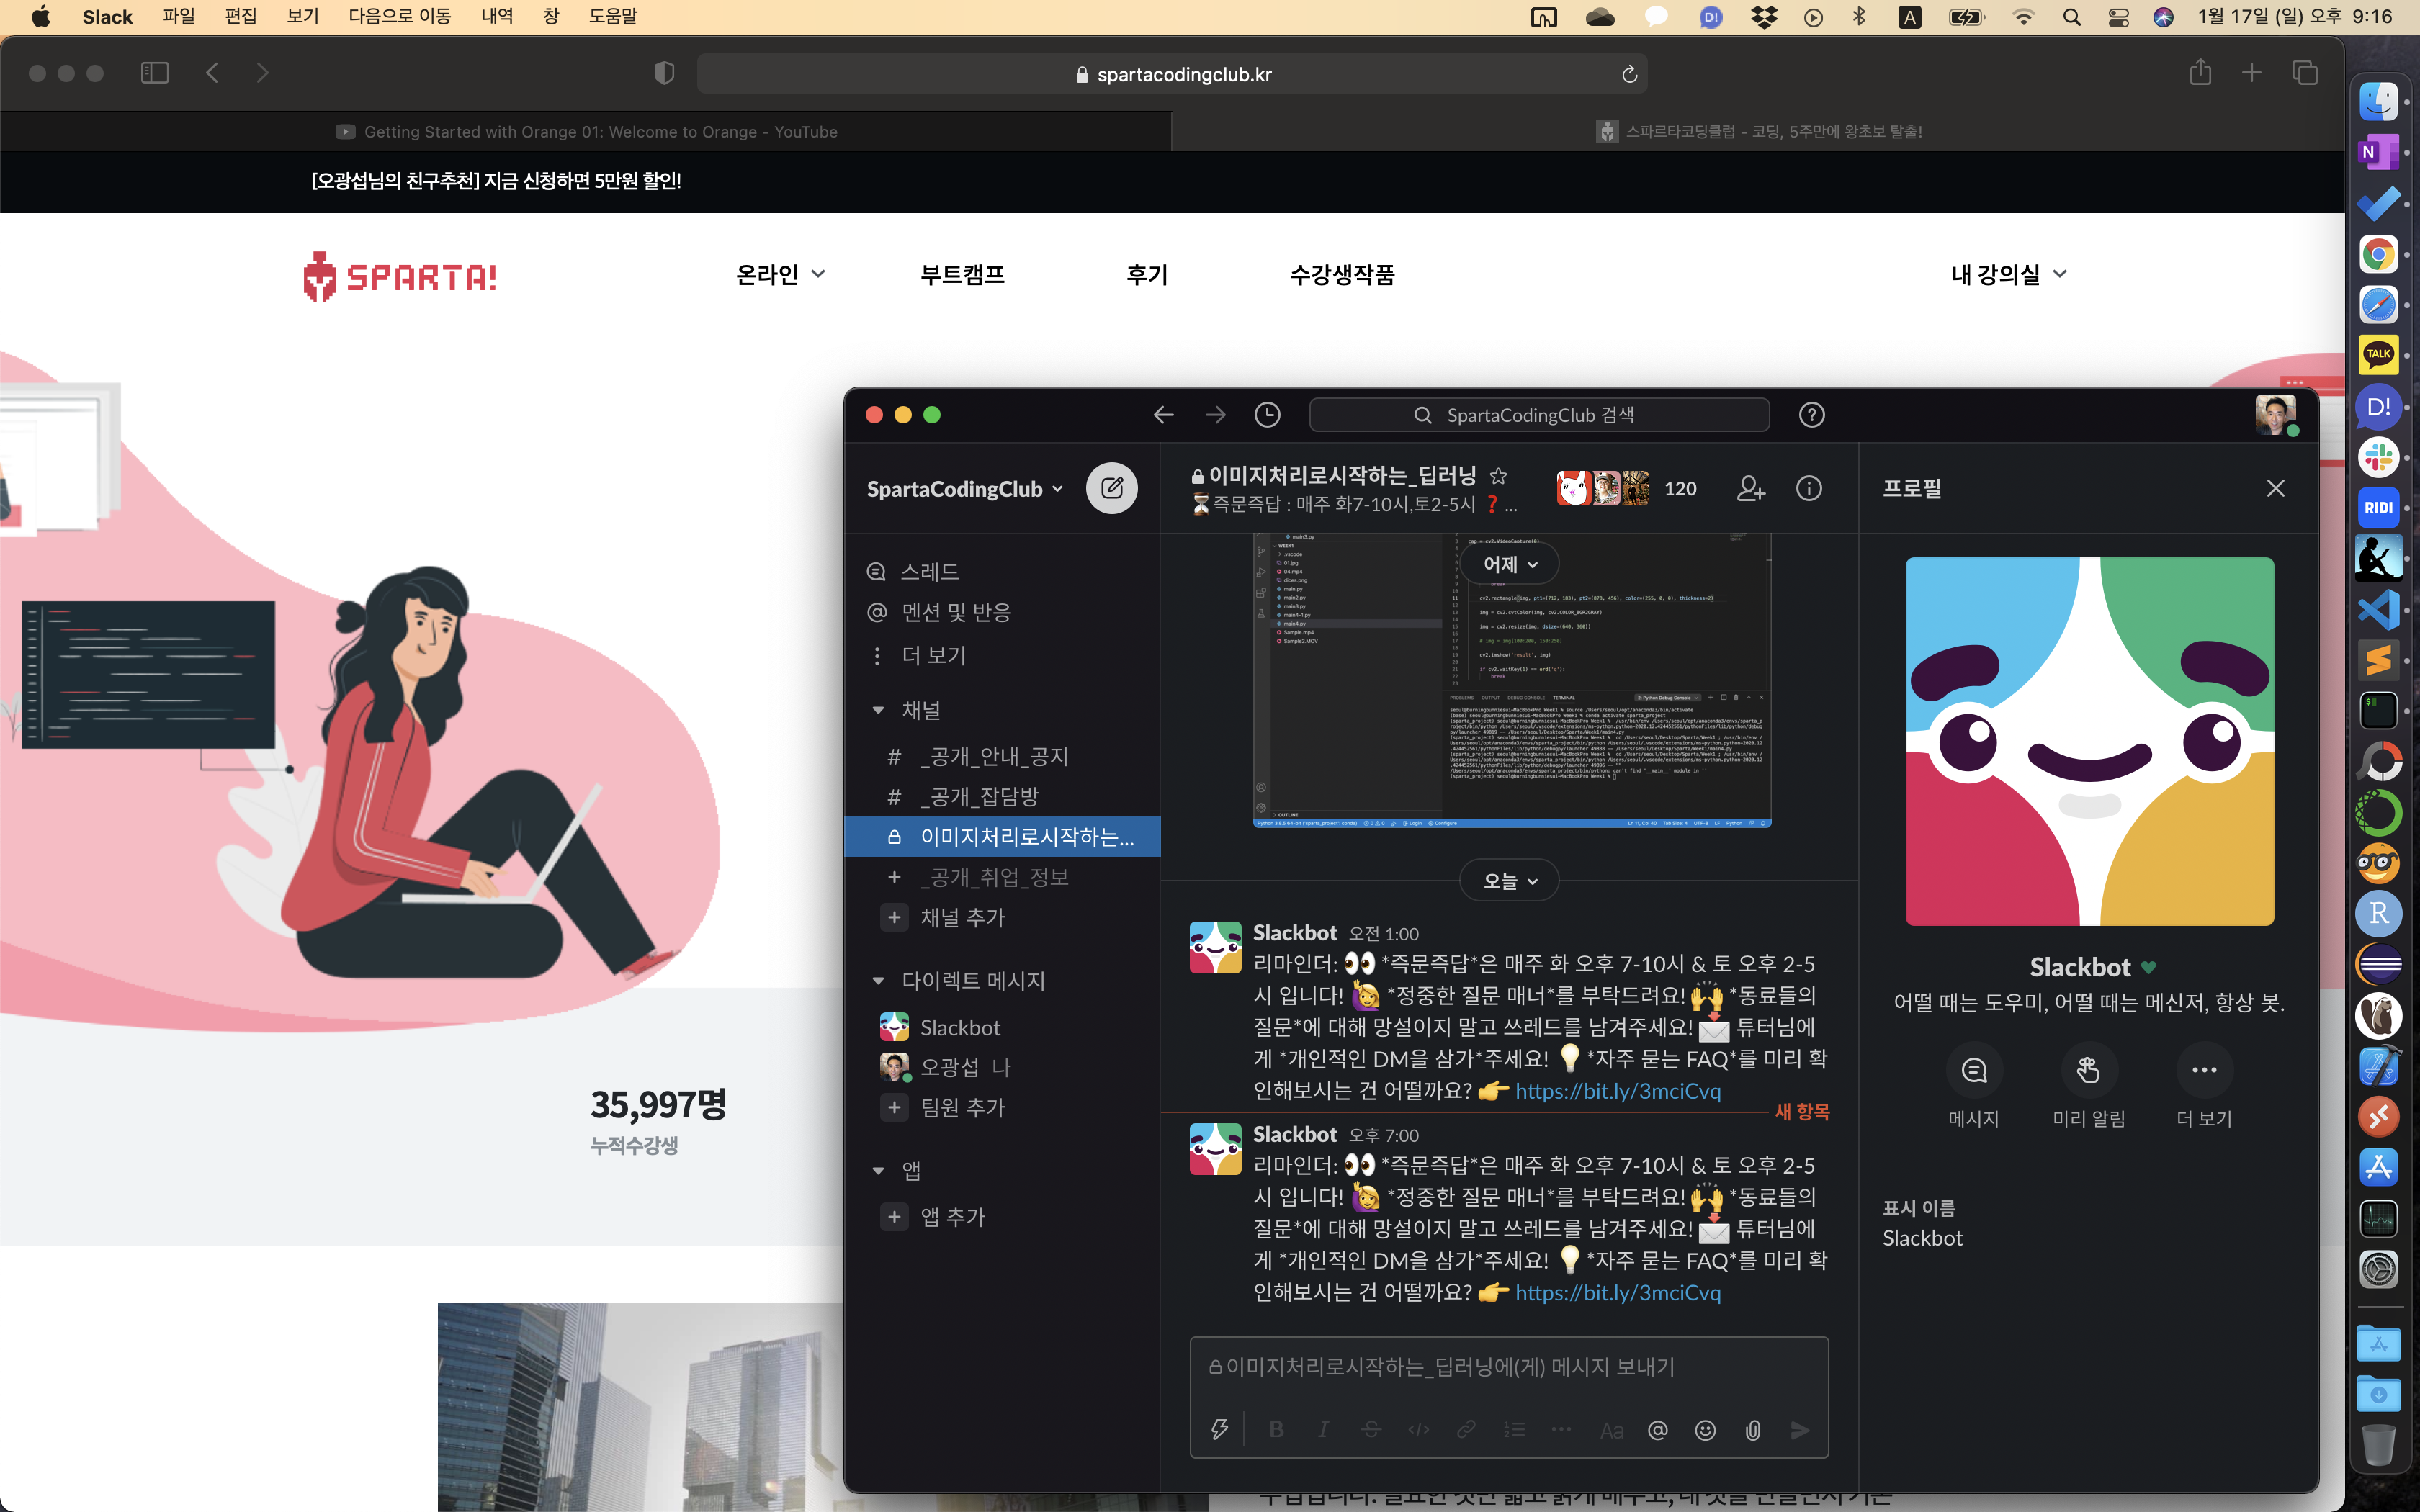2420x1512 pixels.
Task: Open the history clock icon
Action: pyautogui.click(x=1267, y=415)
